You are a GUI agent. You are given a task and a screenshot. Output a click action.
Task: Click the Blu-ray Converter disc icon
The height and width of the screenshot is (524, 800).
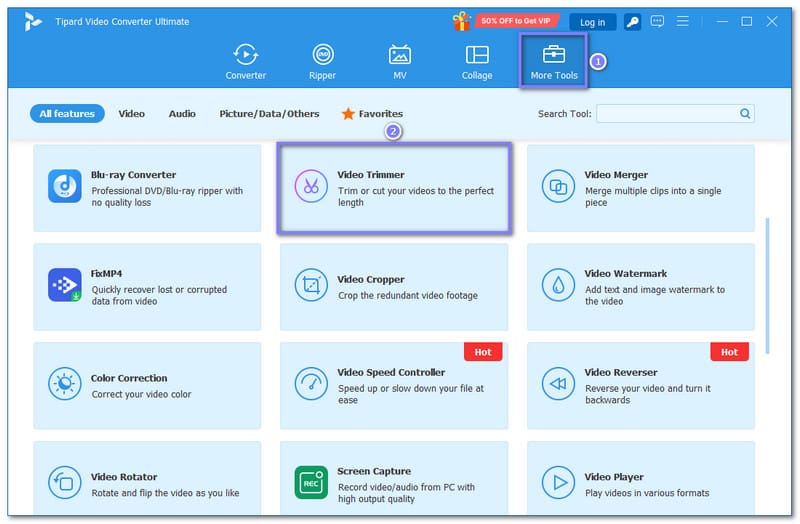pyautogui.click(x=65, y=186)
